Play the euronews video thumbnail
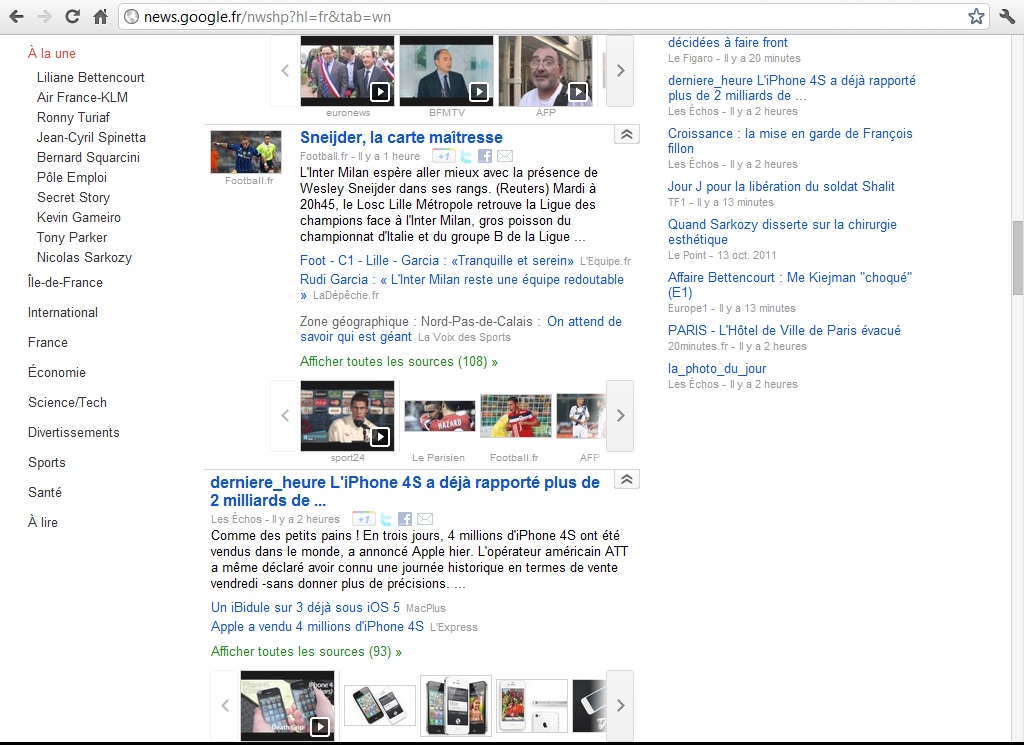This screenshot has width=1025, height=745. (347, 71)
